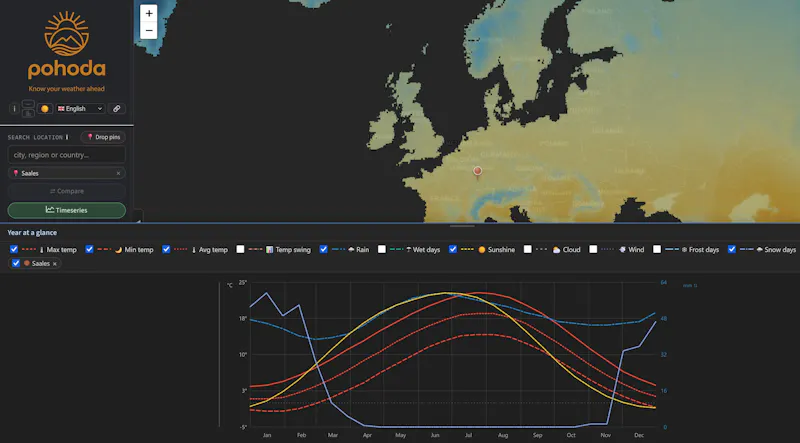The height and width of the screenshot is (443, 800).
Task: Click the 64 label on right axis
Action: tap(664, 282)
